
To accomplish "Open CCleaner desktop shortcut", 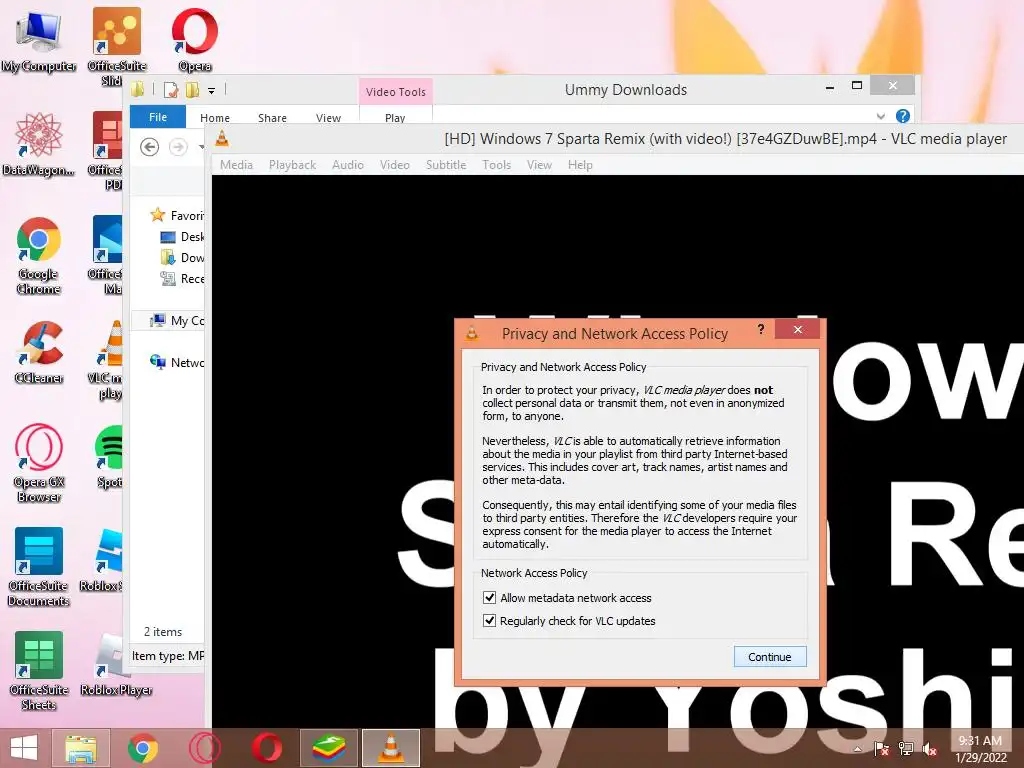I will pos(39,352).
